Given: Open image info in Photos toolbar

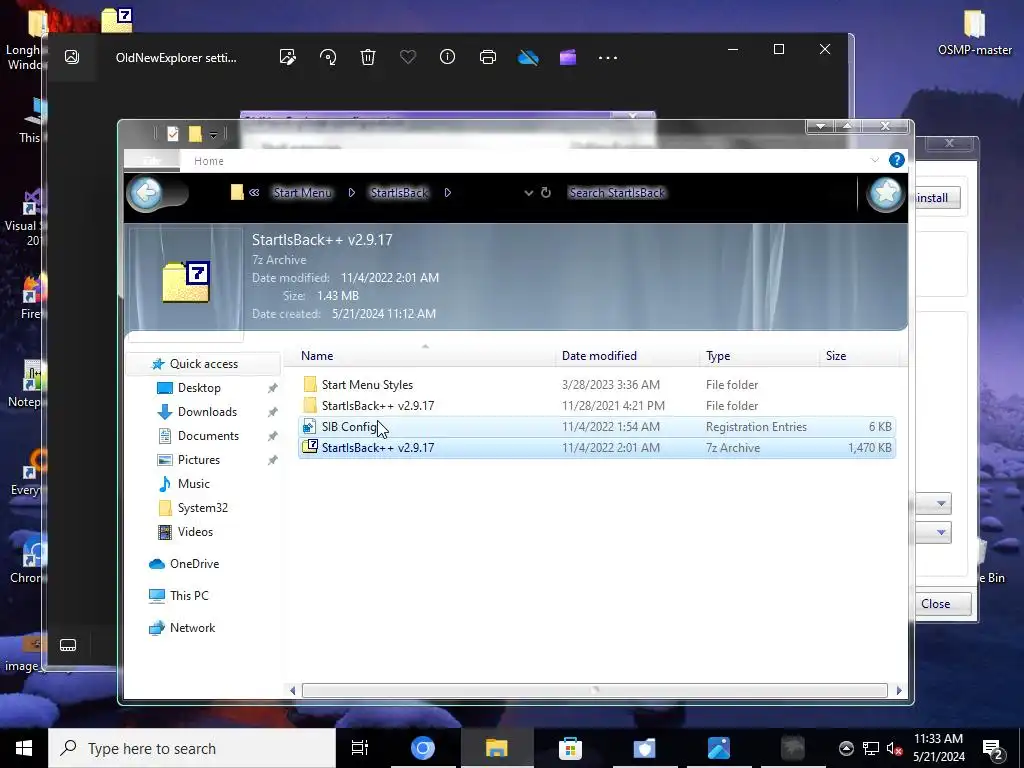Looking at the screenshot, I should point(447,57).
